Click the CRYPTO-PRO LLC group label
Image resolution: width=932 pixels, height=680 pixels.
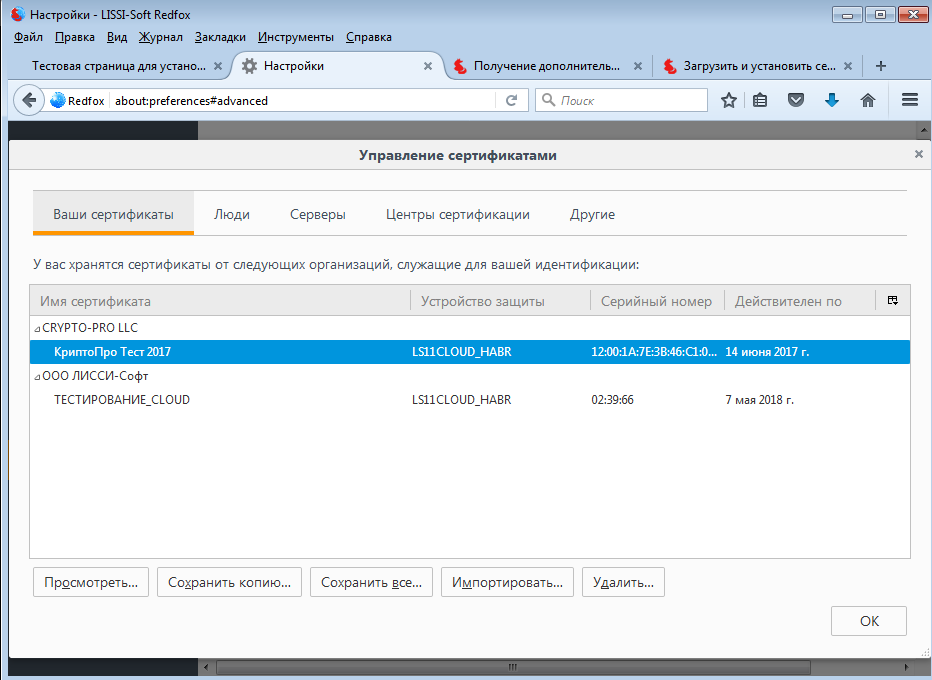90,328
